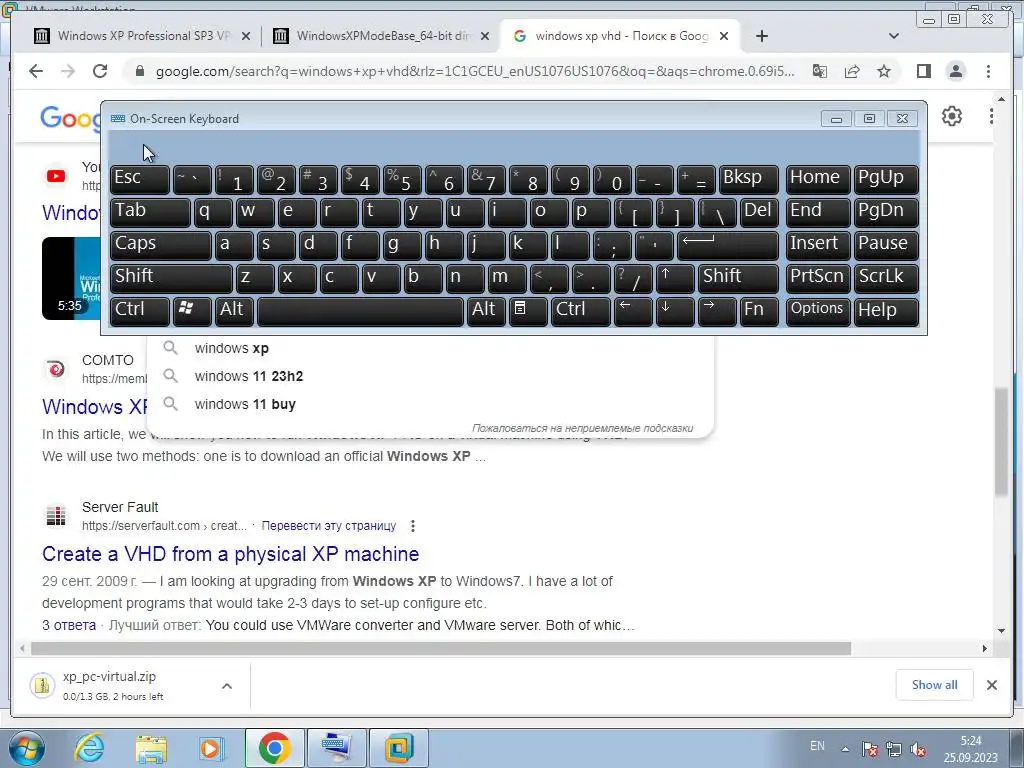Reload the page in Chrome
Image resolution: width=1024 pixels, height=768 pixels.
tap(99, 71)
